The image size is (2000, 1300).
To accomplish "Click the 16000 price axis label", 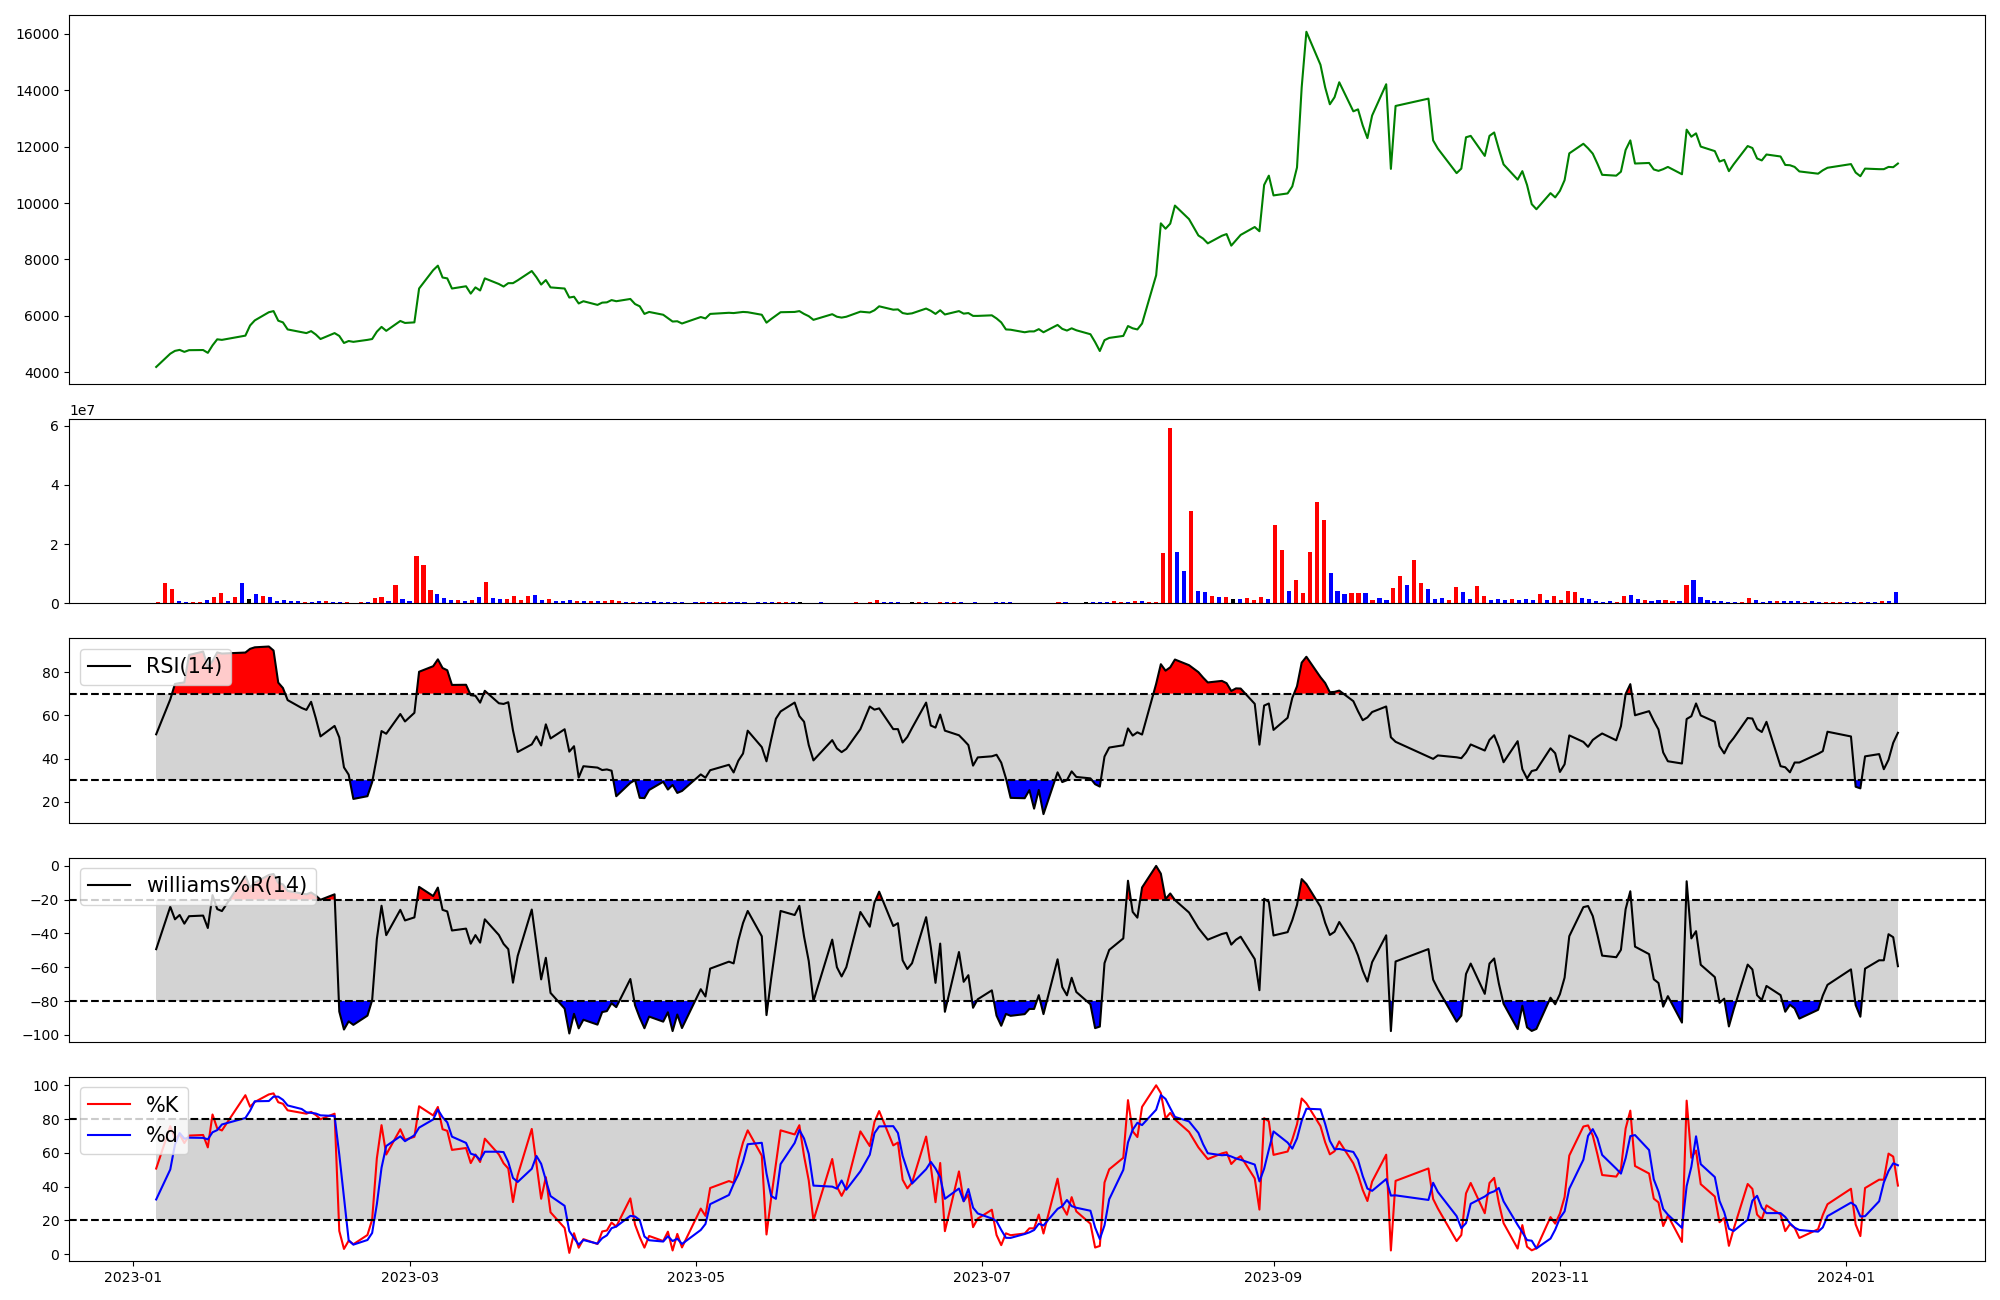I will click(37, 35).
